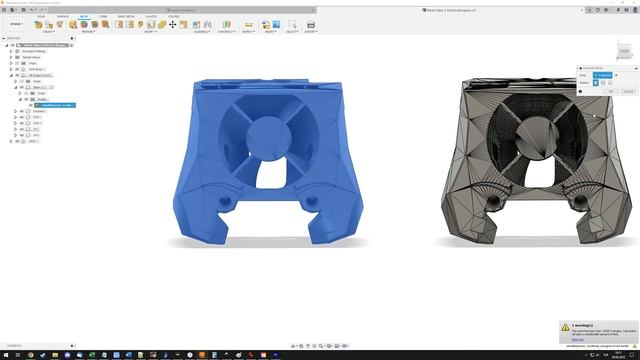
Task: Open the CREATE group dropdown
Action: [x=48, y=31]
